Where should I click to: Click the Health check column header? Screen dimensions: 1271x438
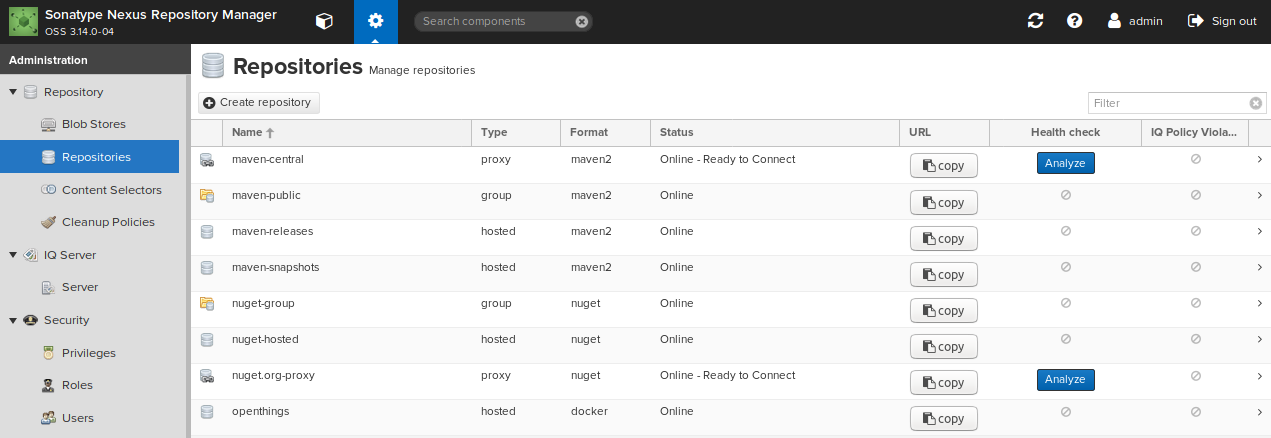click(x=1065, y=132)
